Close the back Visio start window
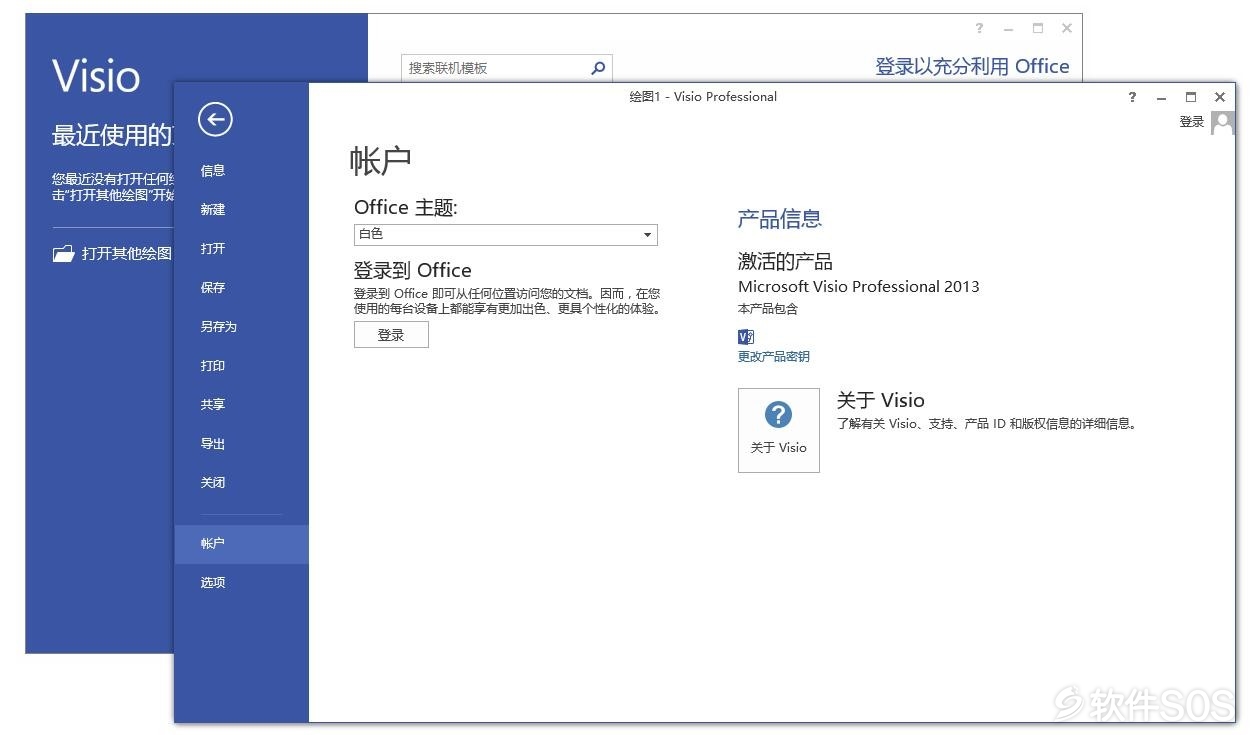The width and height of the screenshot is (1253, 735). 1066,28
